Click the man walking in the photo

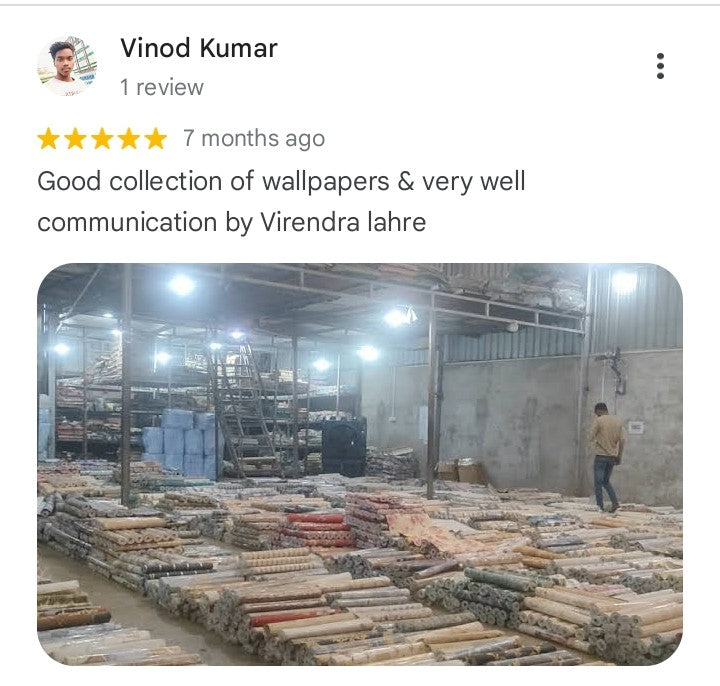tap(607, 457)
